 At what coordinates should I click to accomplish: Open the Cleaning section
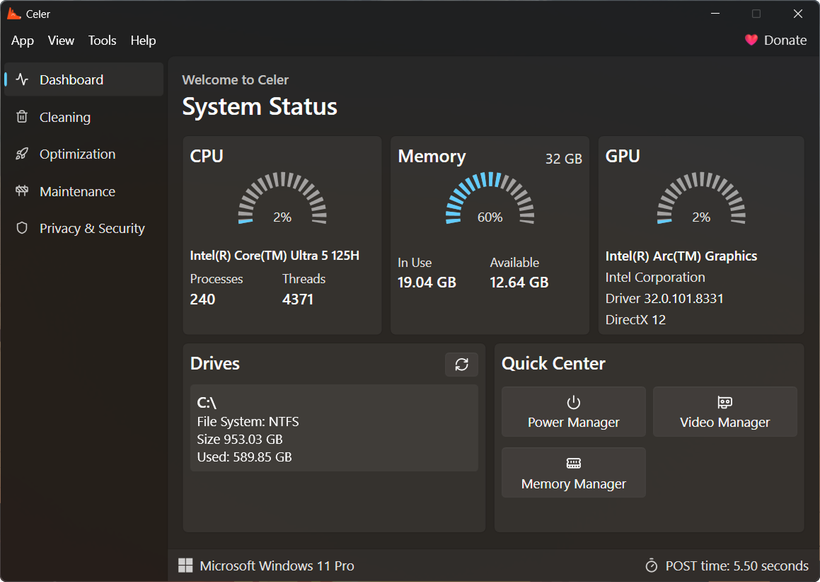tap(62, 117)
